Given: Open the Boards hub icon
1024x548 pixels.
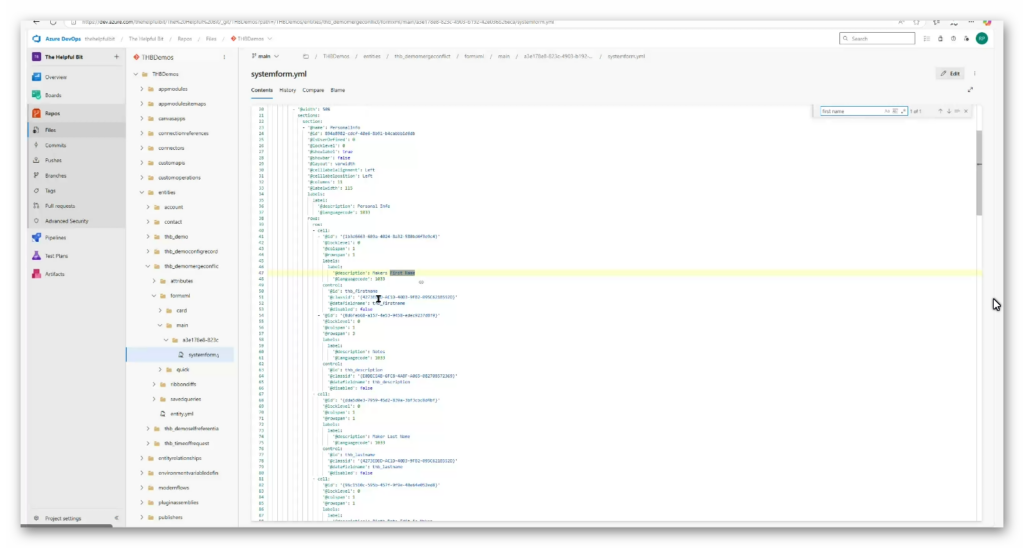Looking at the screenshot, I should point(37,95).
